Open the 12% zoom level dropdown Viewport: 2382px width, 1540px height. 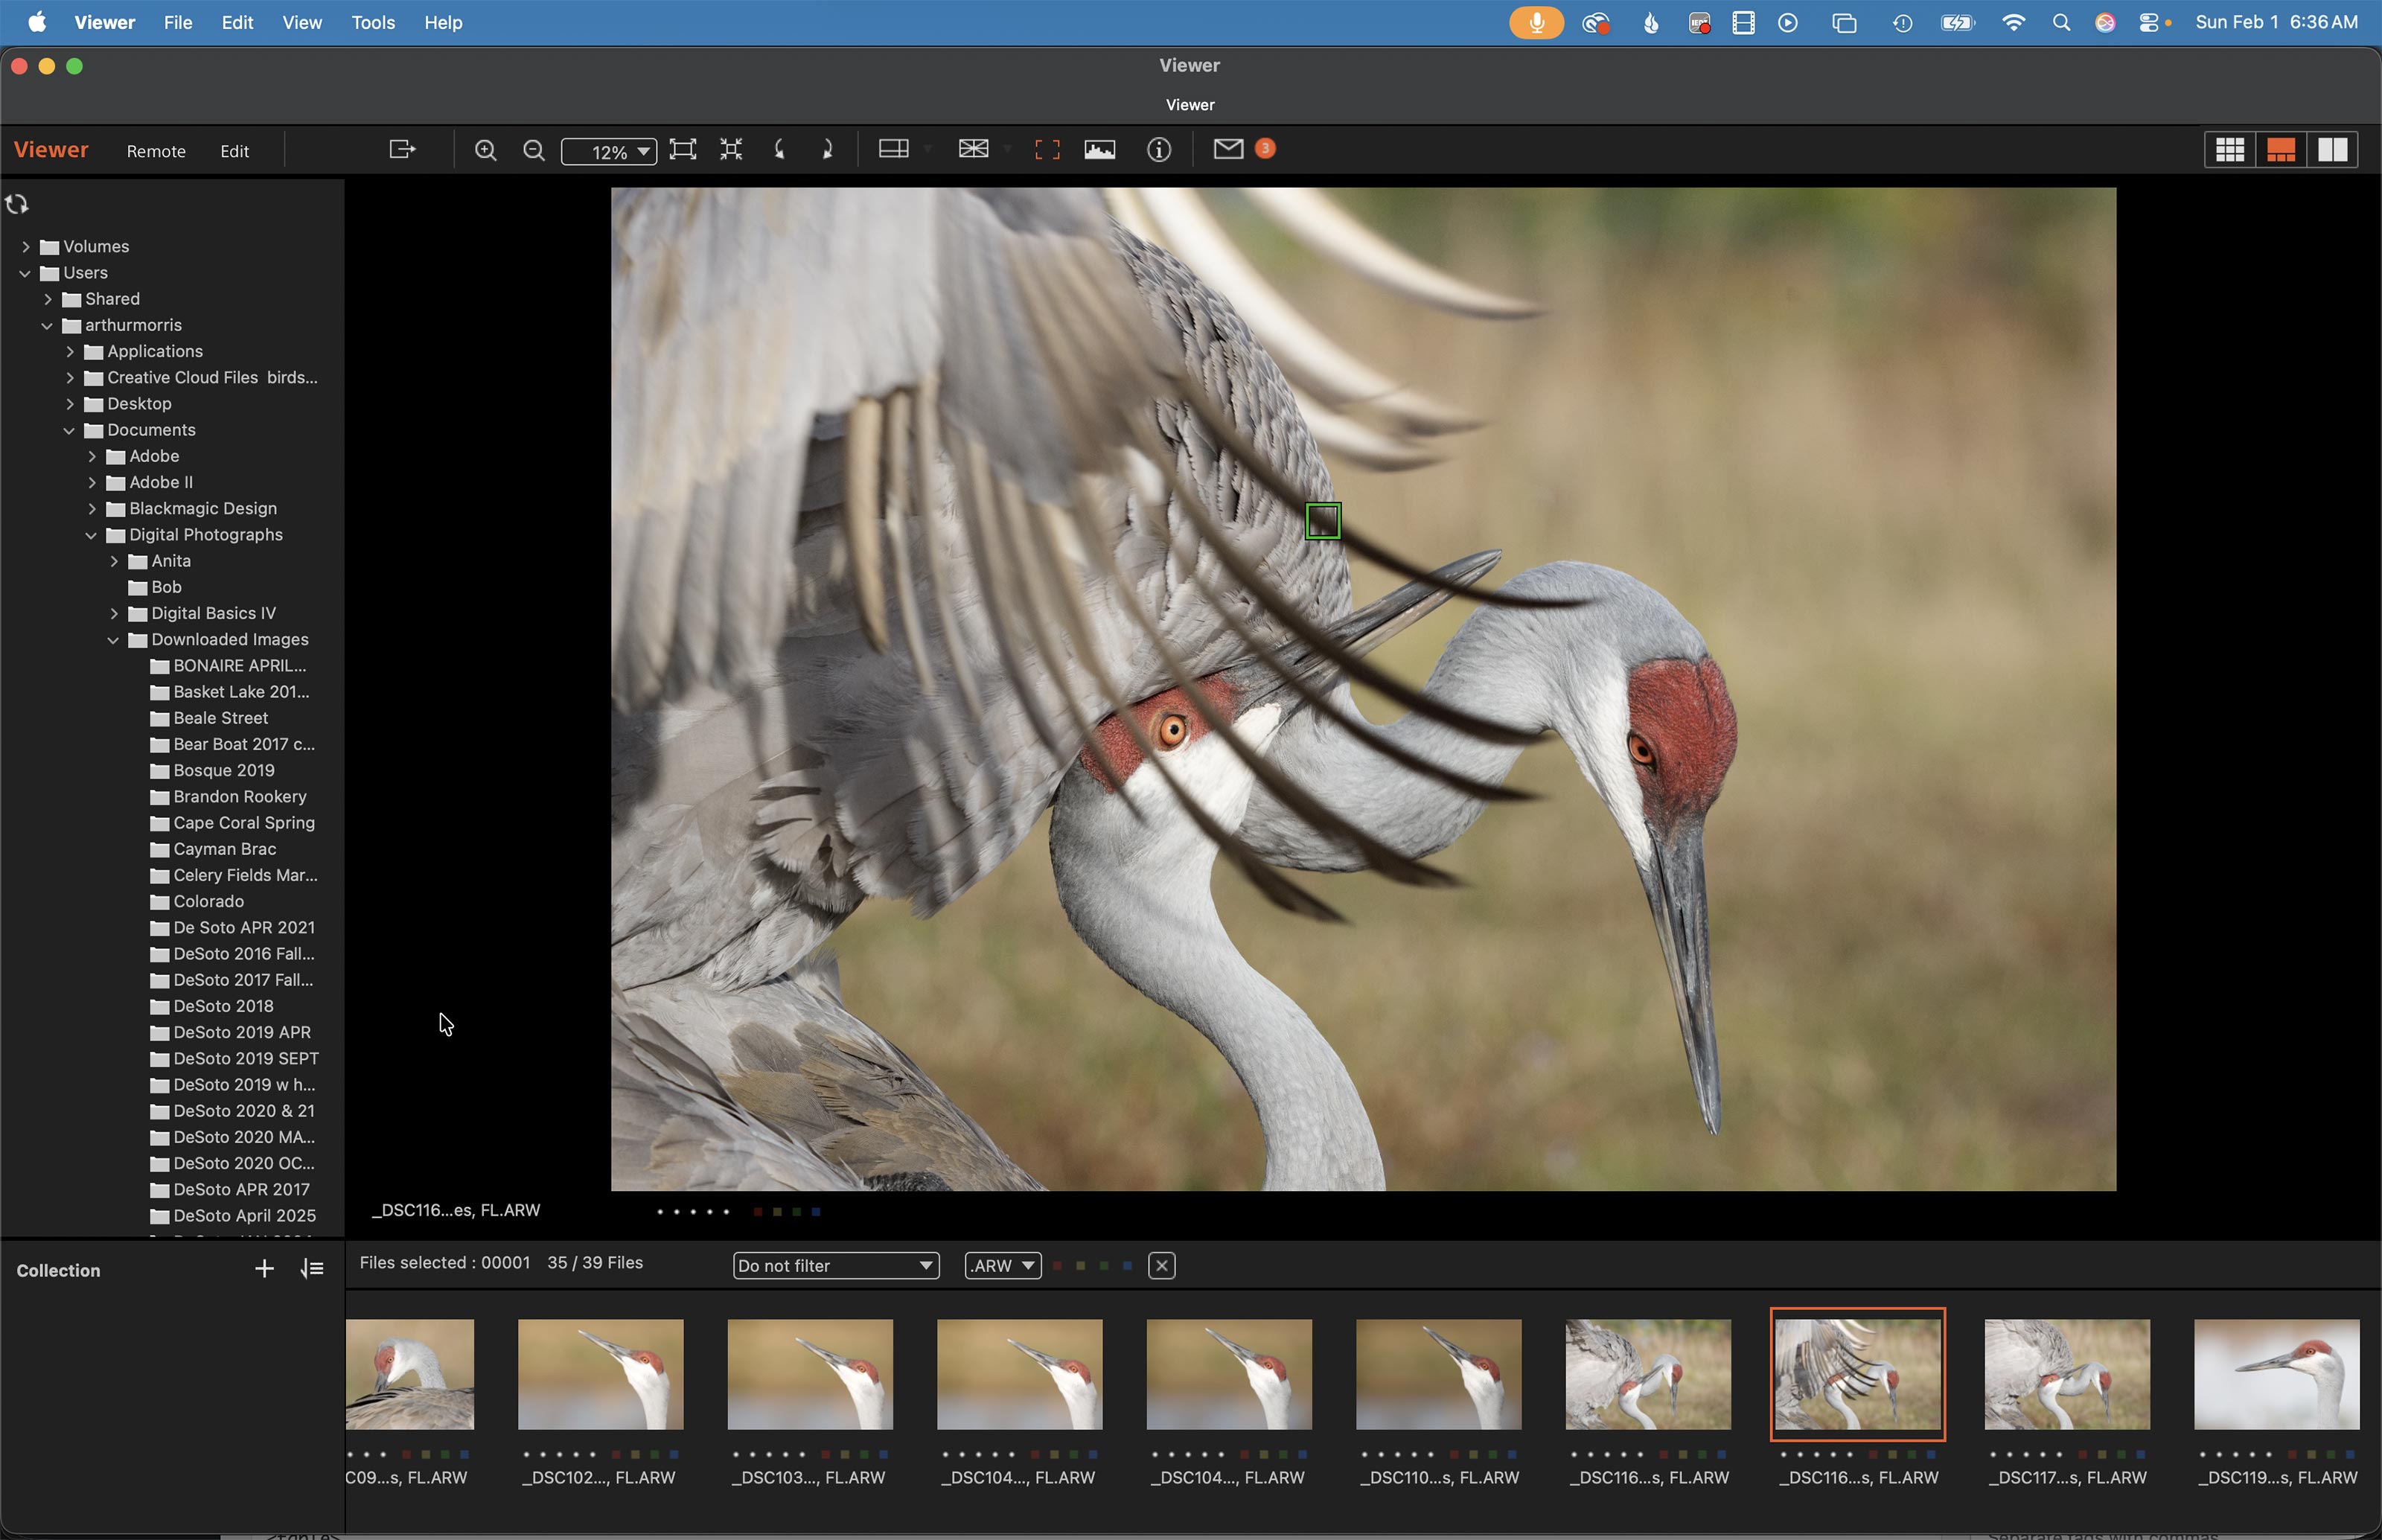pyautogui.click(x=609, y=152)
